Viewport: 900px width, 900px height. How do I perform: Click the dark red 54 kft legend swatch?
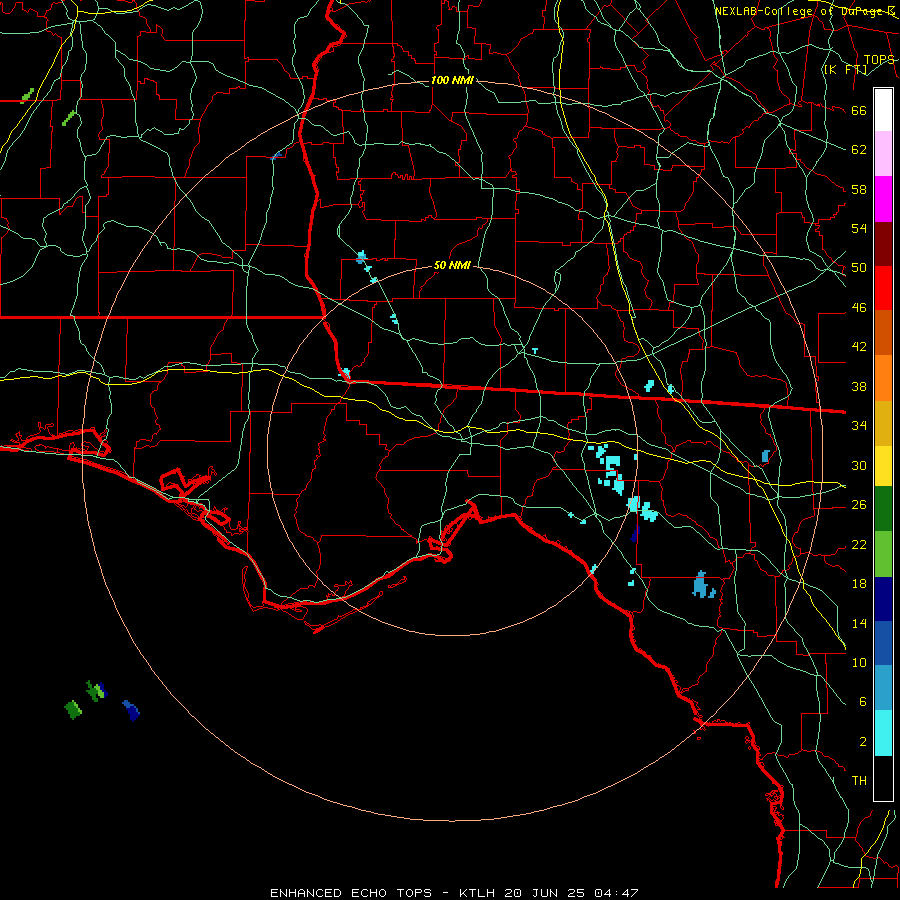tap(883, 244)
